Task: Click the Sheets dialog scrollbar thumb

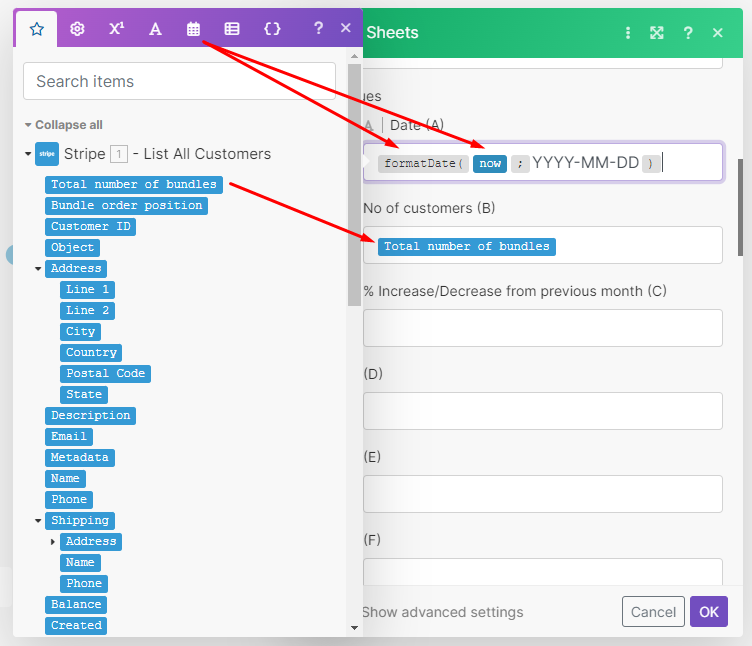Action: pyautogui.click(x=740, y=207)
